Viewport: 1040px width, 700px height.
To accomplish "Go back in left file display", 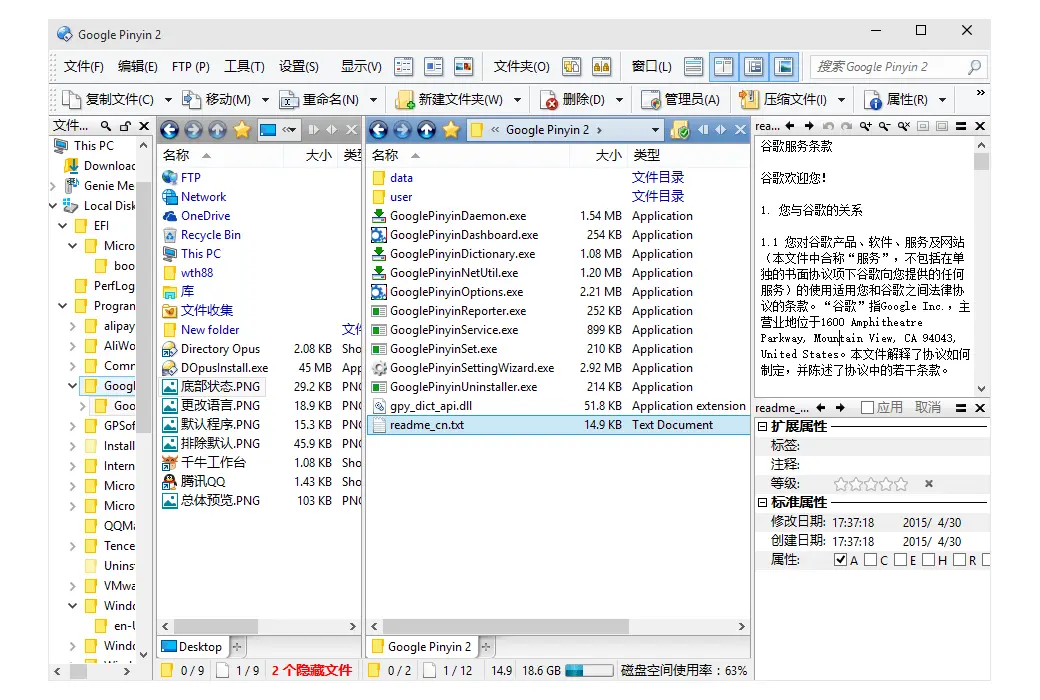I will coord(170,130).
